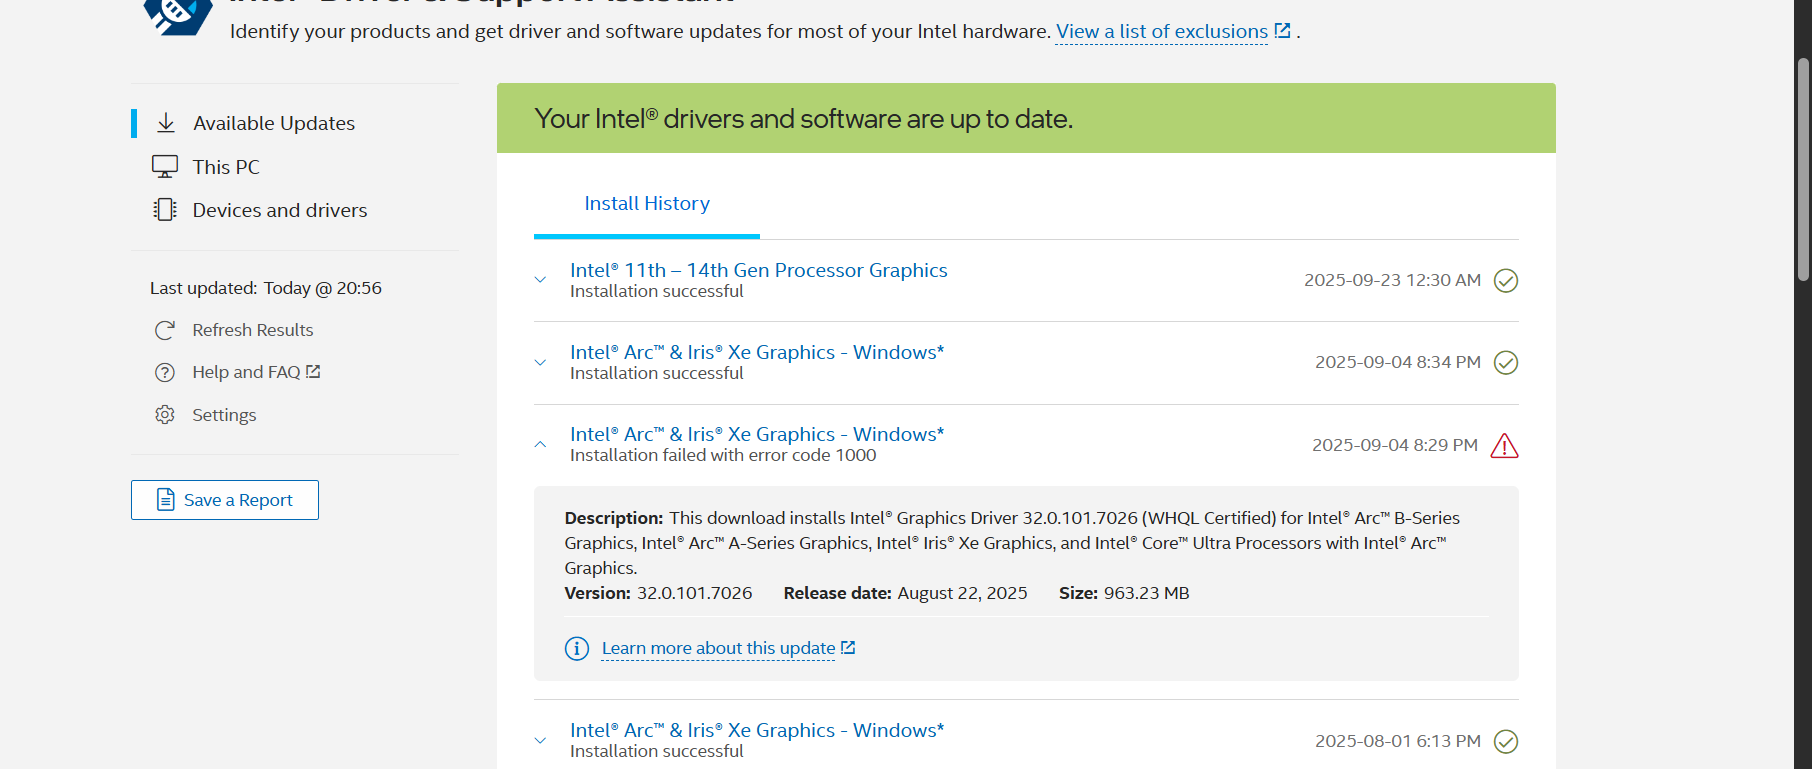The image size is (1812, 769).
Task: Click the Help and FAQ question icon
Action: (165, 372)
